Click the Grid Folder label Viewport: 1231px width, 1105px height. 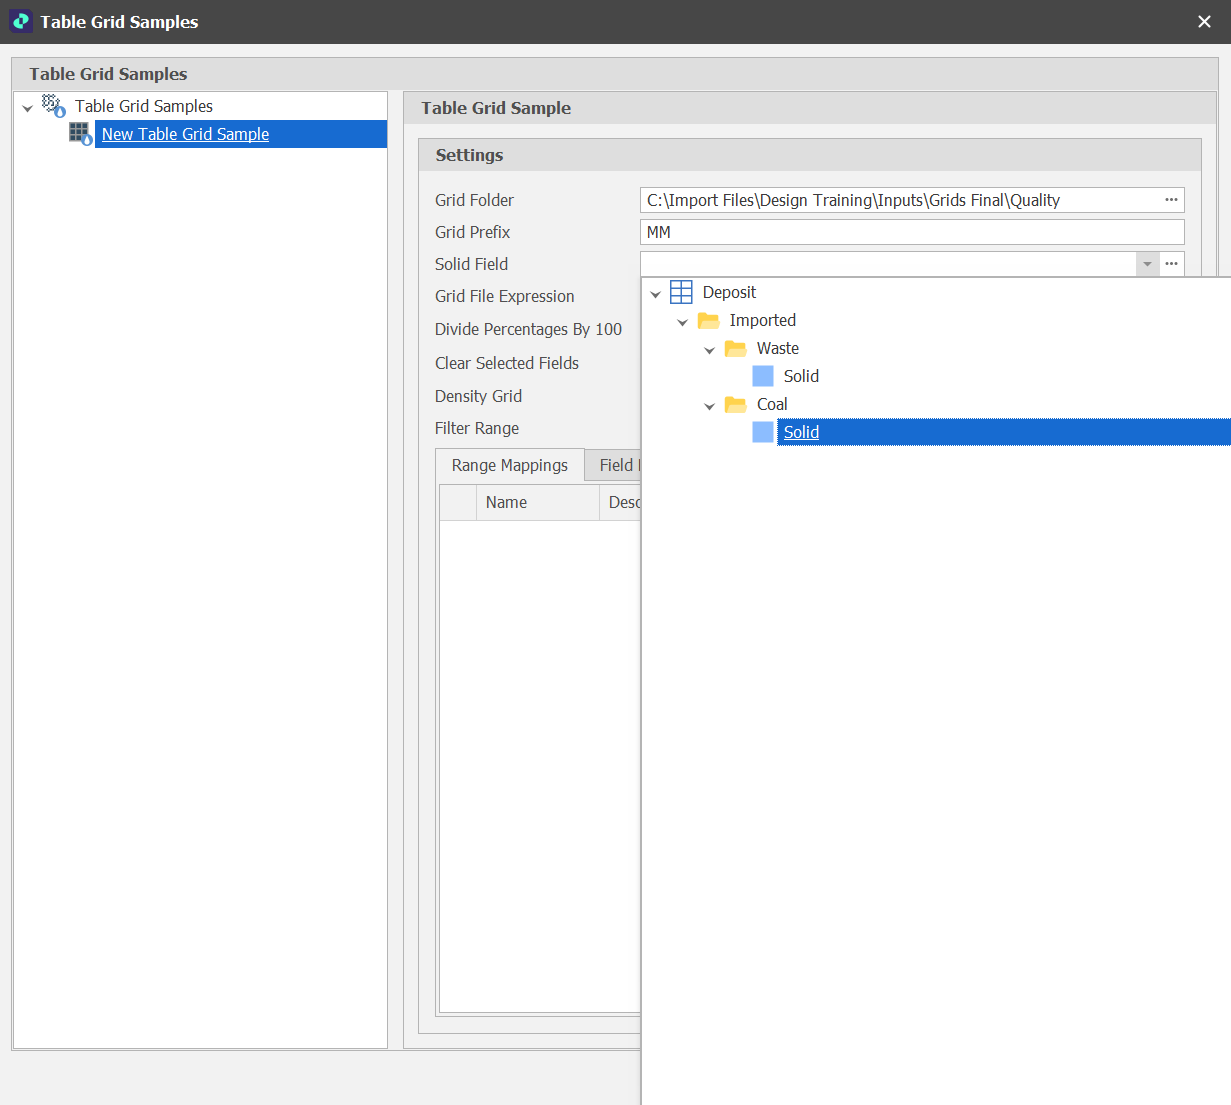click(x=474, y=200)
